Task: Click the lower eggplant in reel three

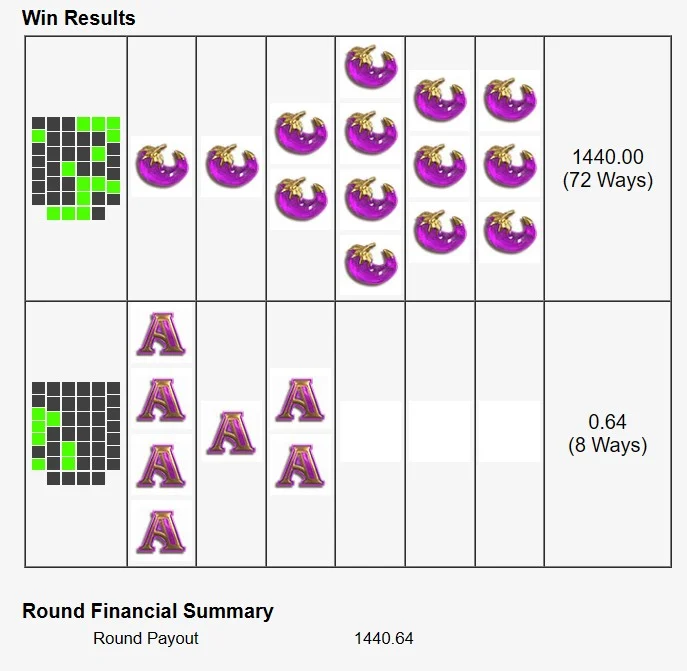Action: 301,199
